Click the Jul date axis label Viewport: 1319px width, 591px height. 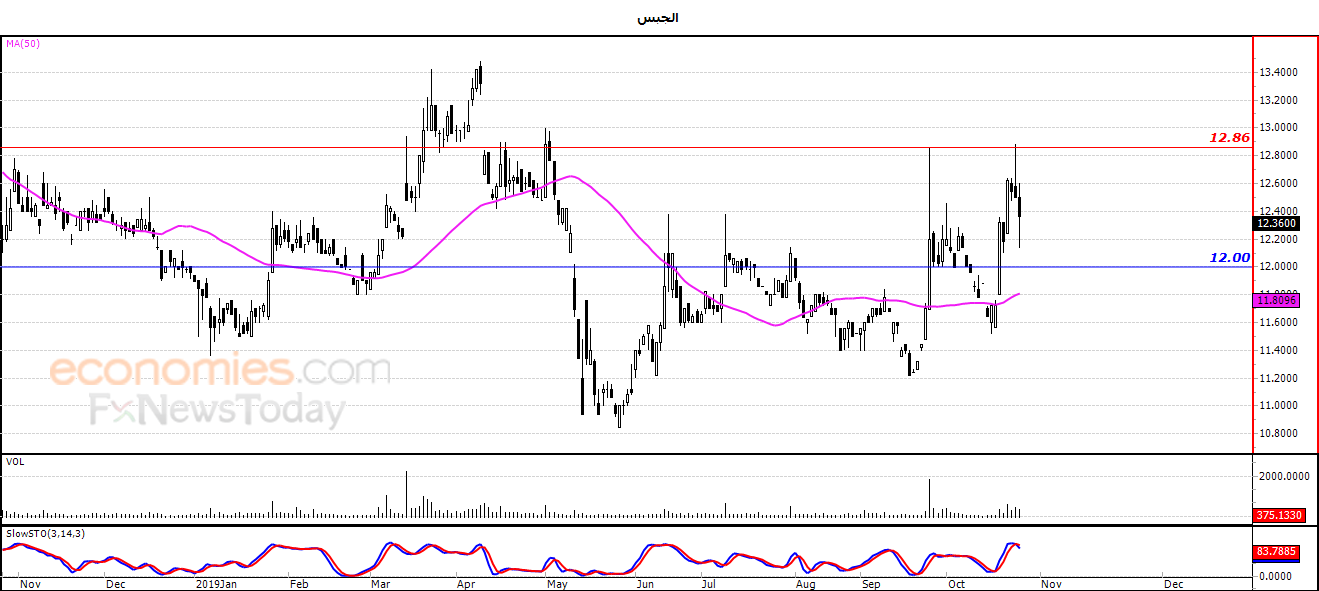710,583
